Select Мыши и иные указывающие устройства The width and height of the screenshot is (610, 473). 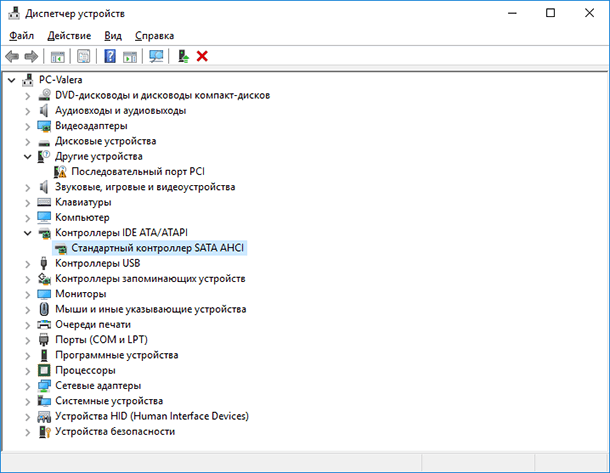[151, 309]
